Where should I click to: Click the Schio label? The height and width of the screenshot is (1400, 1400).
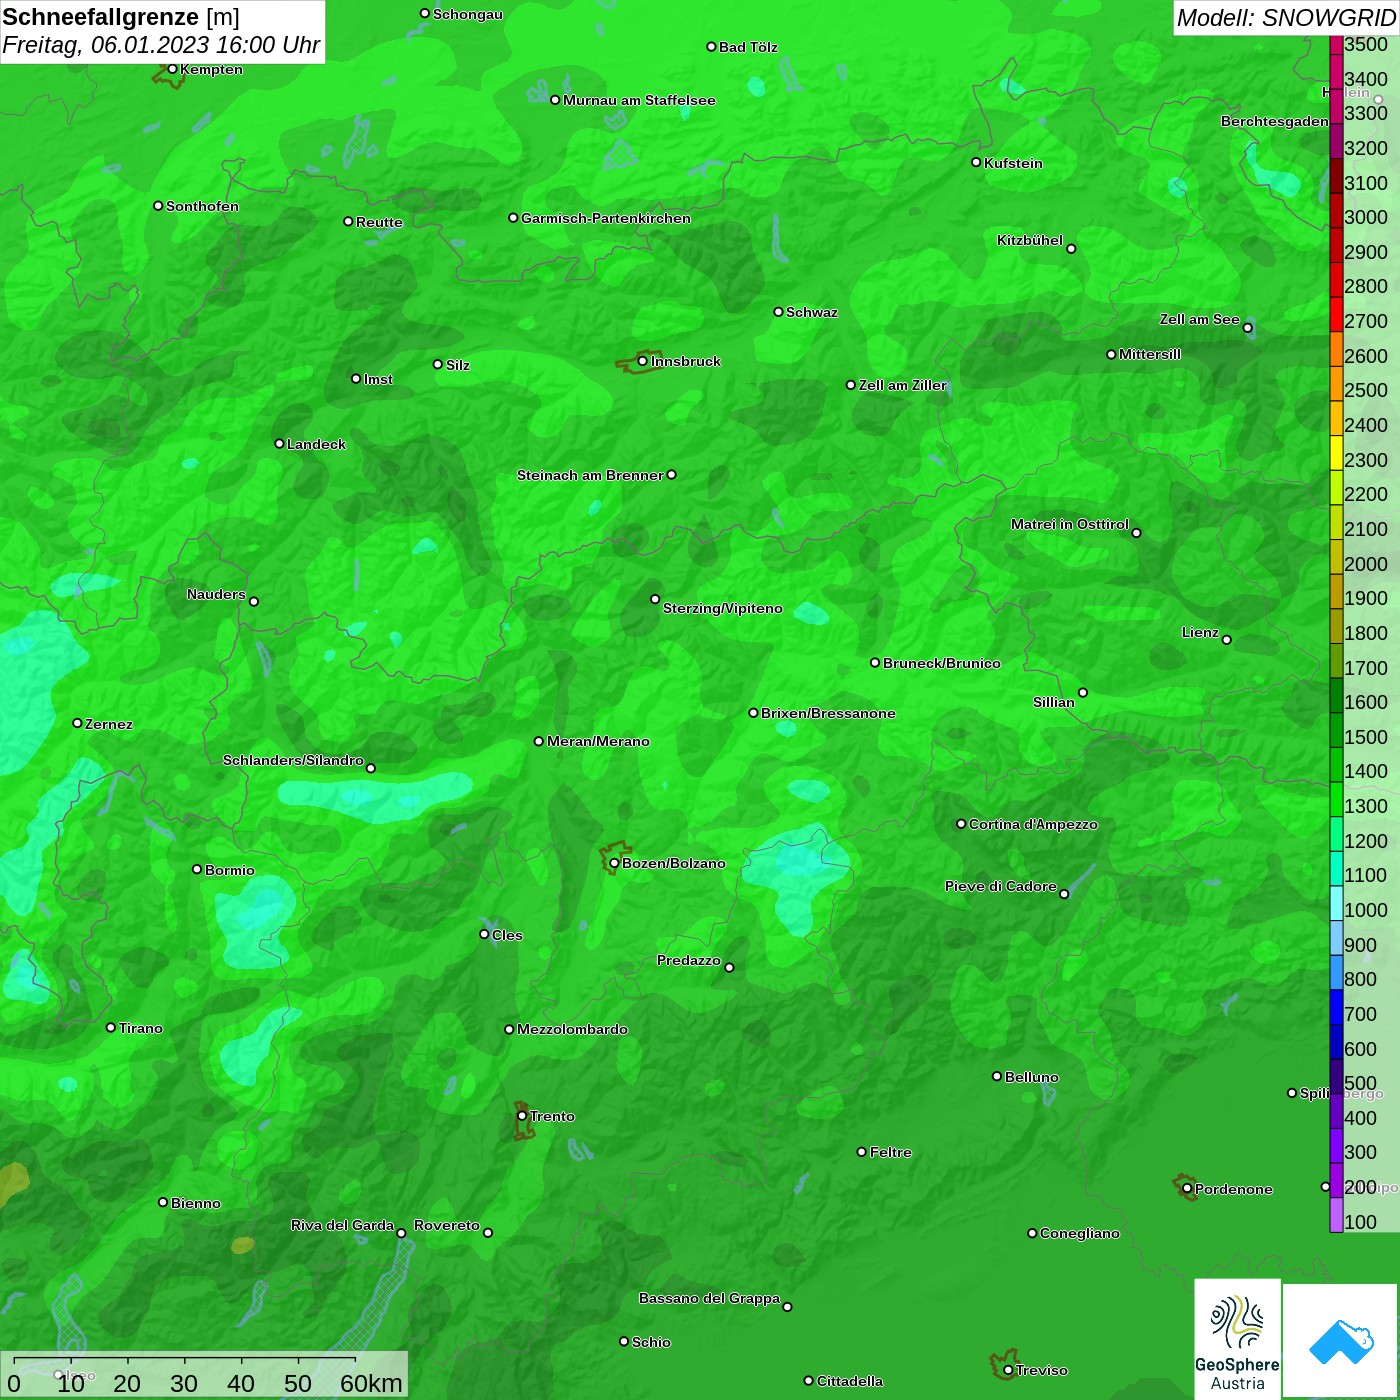pyautogui.click(x=651, y=1342)
